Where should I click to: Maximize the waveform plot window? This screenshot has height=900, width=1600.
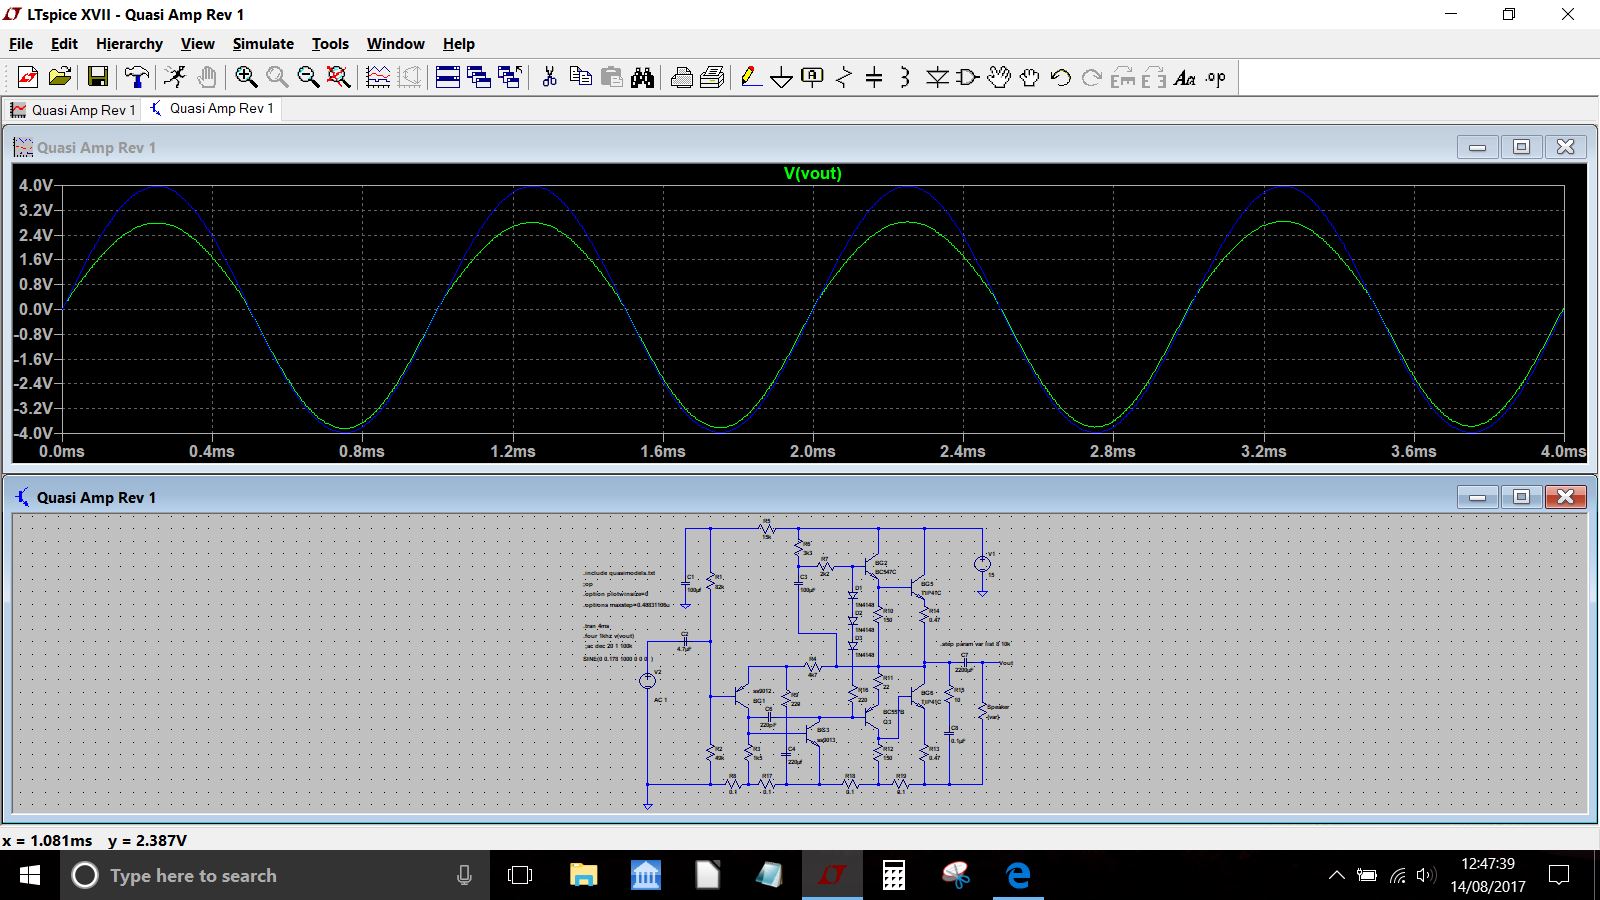(1521, 147)
